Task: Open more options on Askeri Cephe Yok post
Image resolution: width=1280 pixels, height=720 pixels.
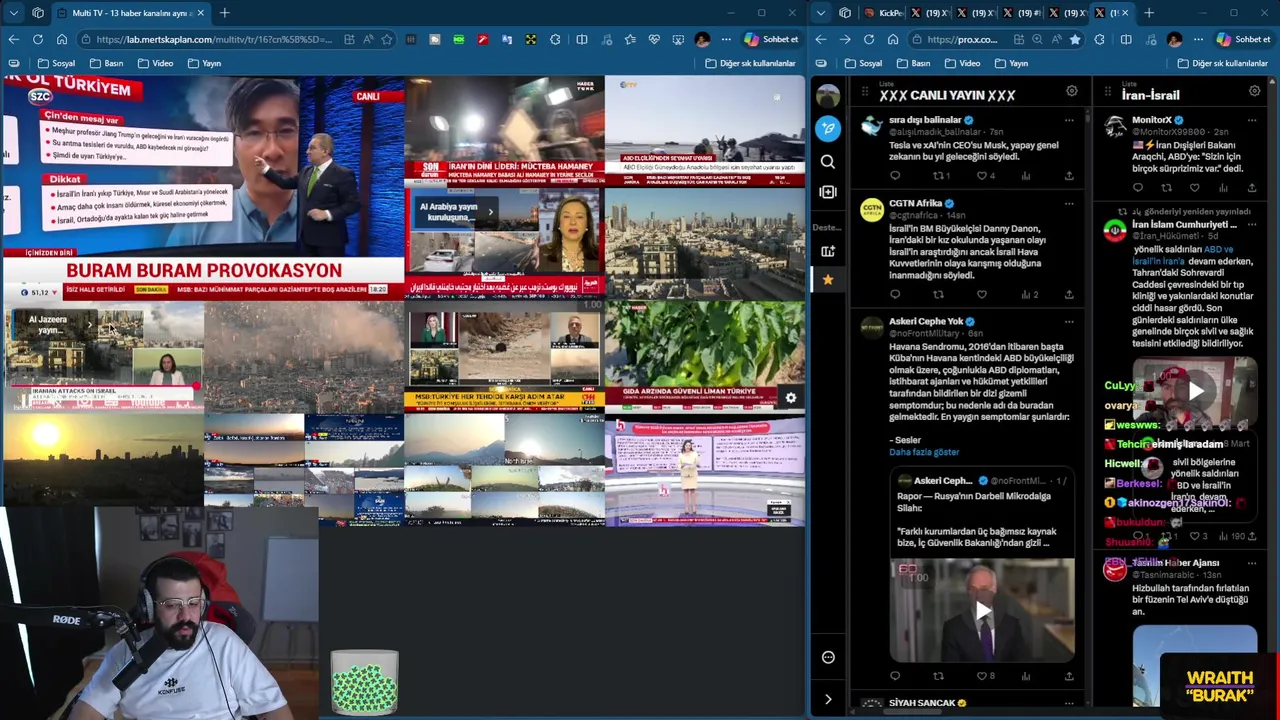Action: pos(1069,322)
